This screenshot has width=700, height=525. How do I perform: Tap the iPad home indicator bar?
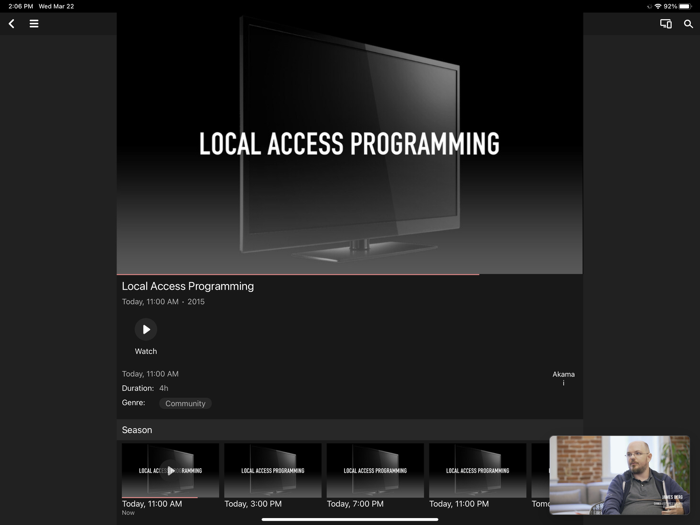tap(350, 520)
